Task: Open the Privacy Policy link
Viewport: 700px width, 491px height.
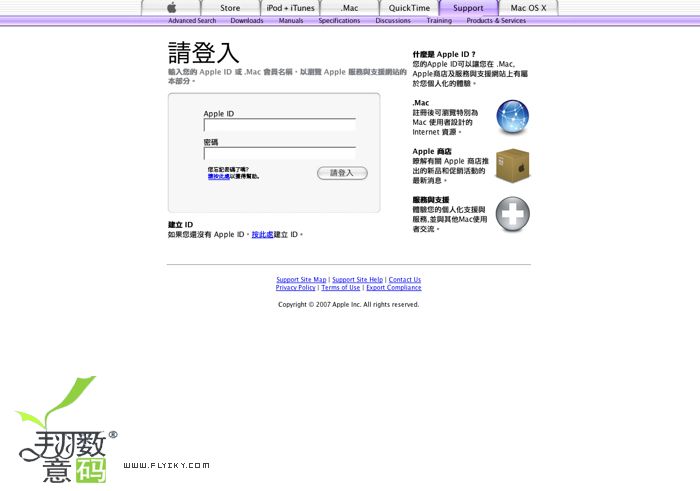Action: coord(296,287)
